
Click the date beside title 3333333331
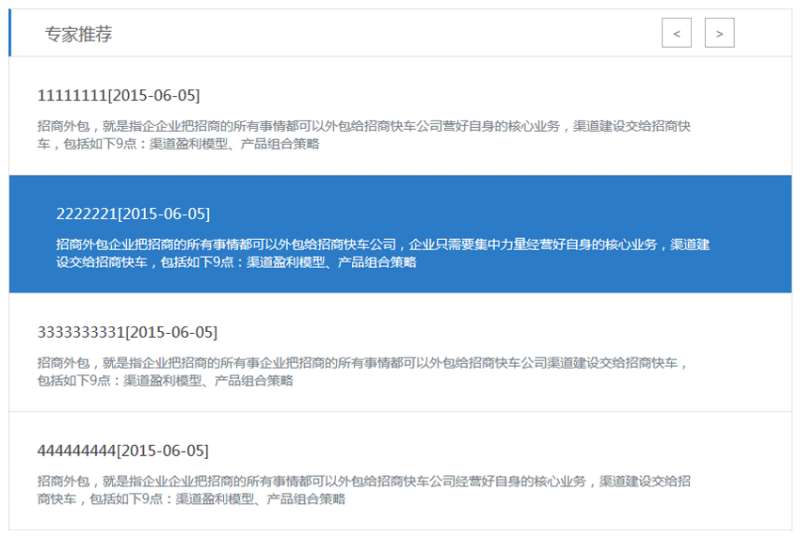(x=171, y=332)
